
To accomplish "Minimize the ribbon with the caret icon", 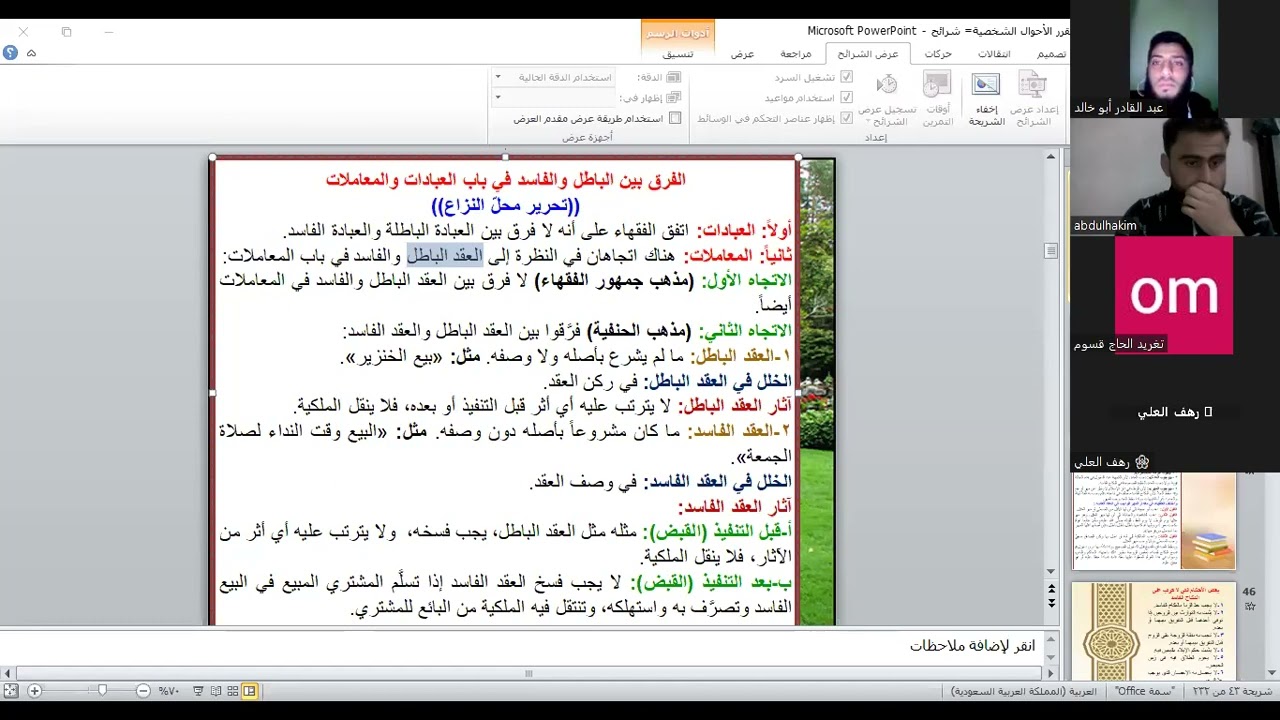I will [x=31, y=53].
